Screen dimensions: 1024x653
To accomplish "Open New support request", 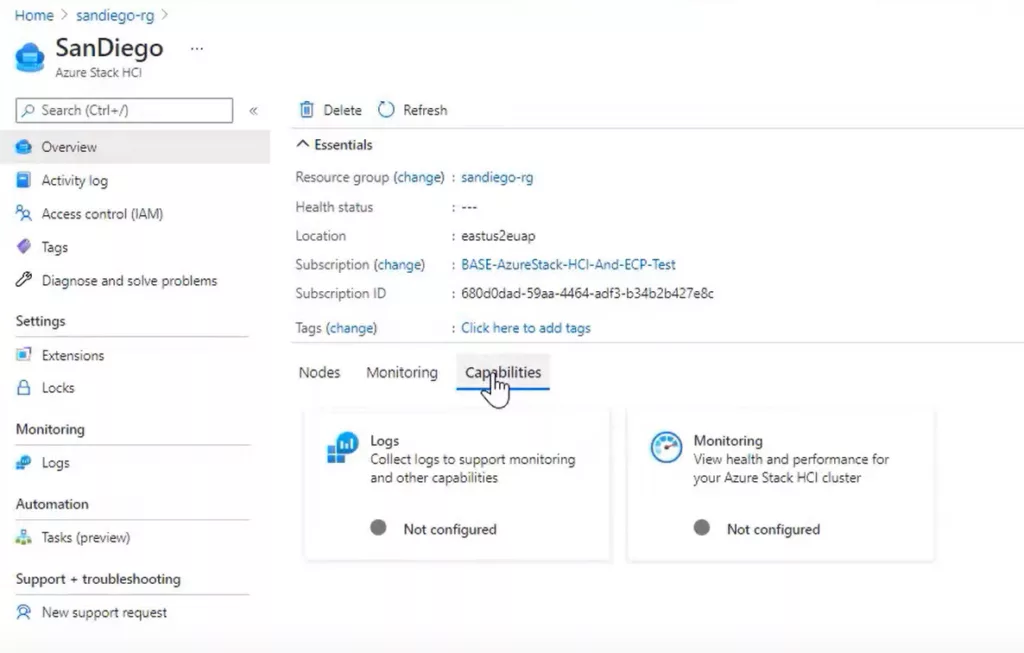I will (104, 613).
